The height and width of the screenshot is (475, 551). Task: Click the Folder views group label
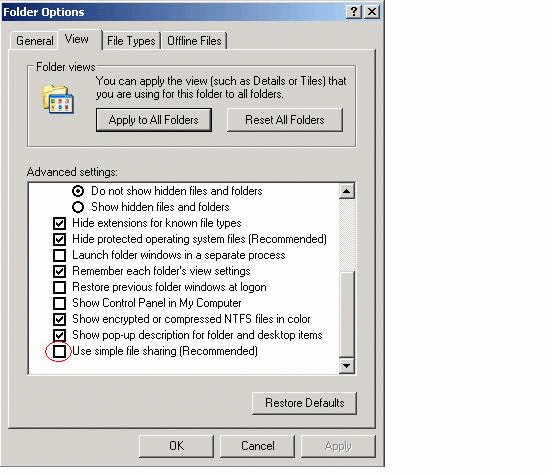click(66, 67)
